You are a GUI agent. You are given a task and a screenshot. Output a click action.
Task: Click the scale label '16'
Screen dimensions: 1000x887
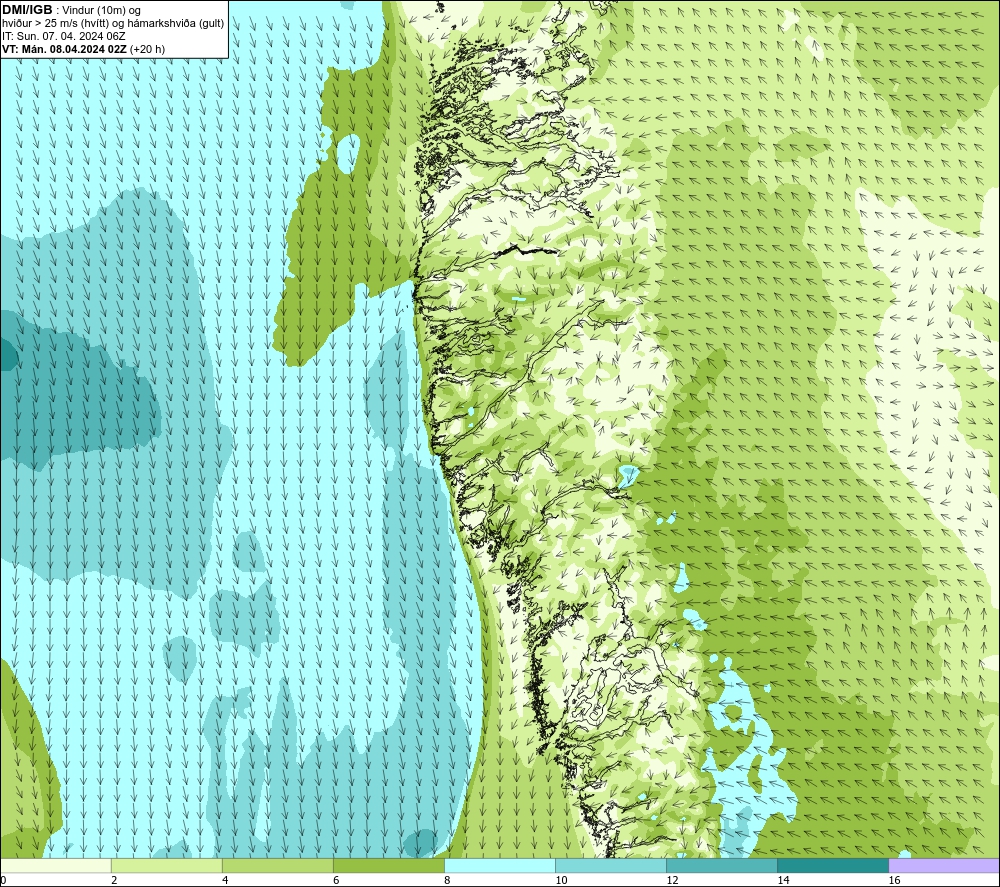click(894, 881)
